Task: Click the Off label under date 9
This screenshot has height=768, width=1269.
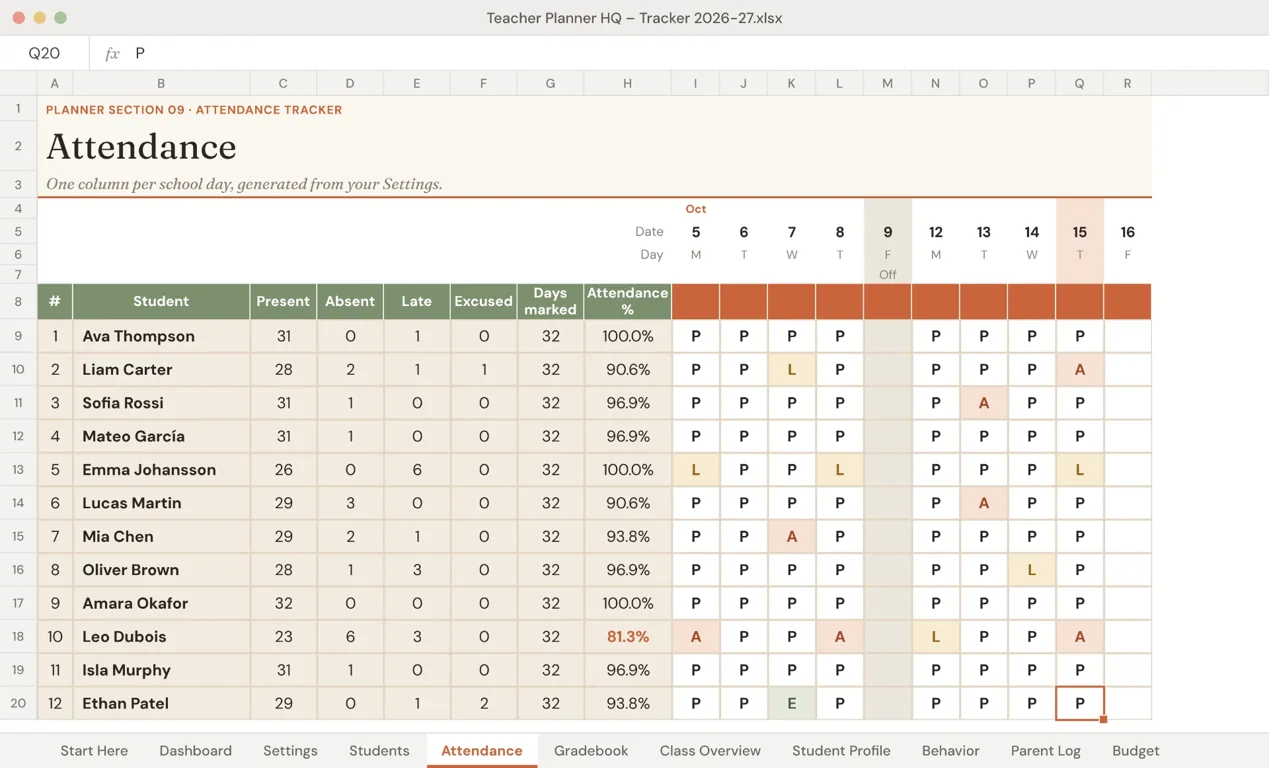Action: click(887, 274)
